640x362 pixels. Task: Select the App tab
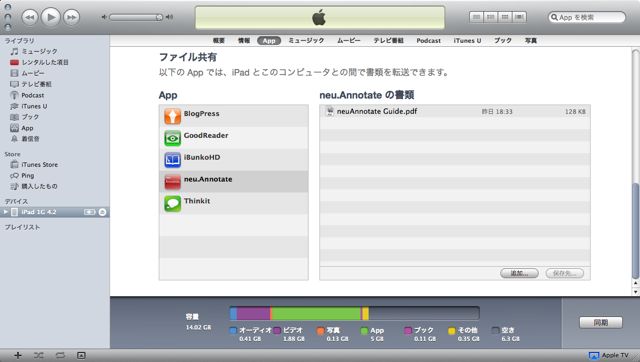(269, 40)
